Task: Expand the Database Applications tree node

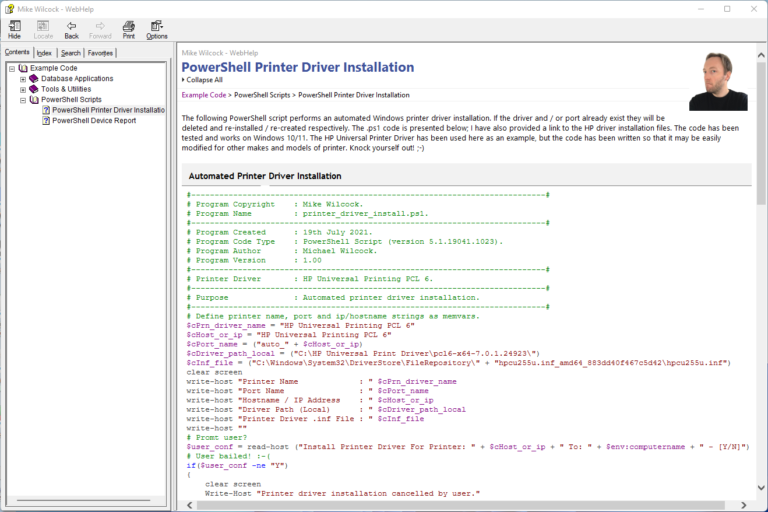Action: 22,78
